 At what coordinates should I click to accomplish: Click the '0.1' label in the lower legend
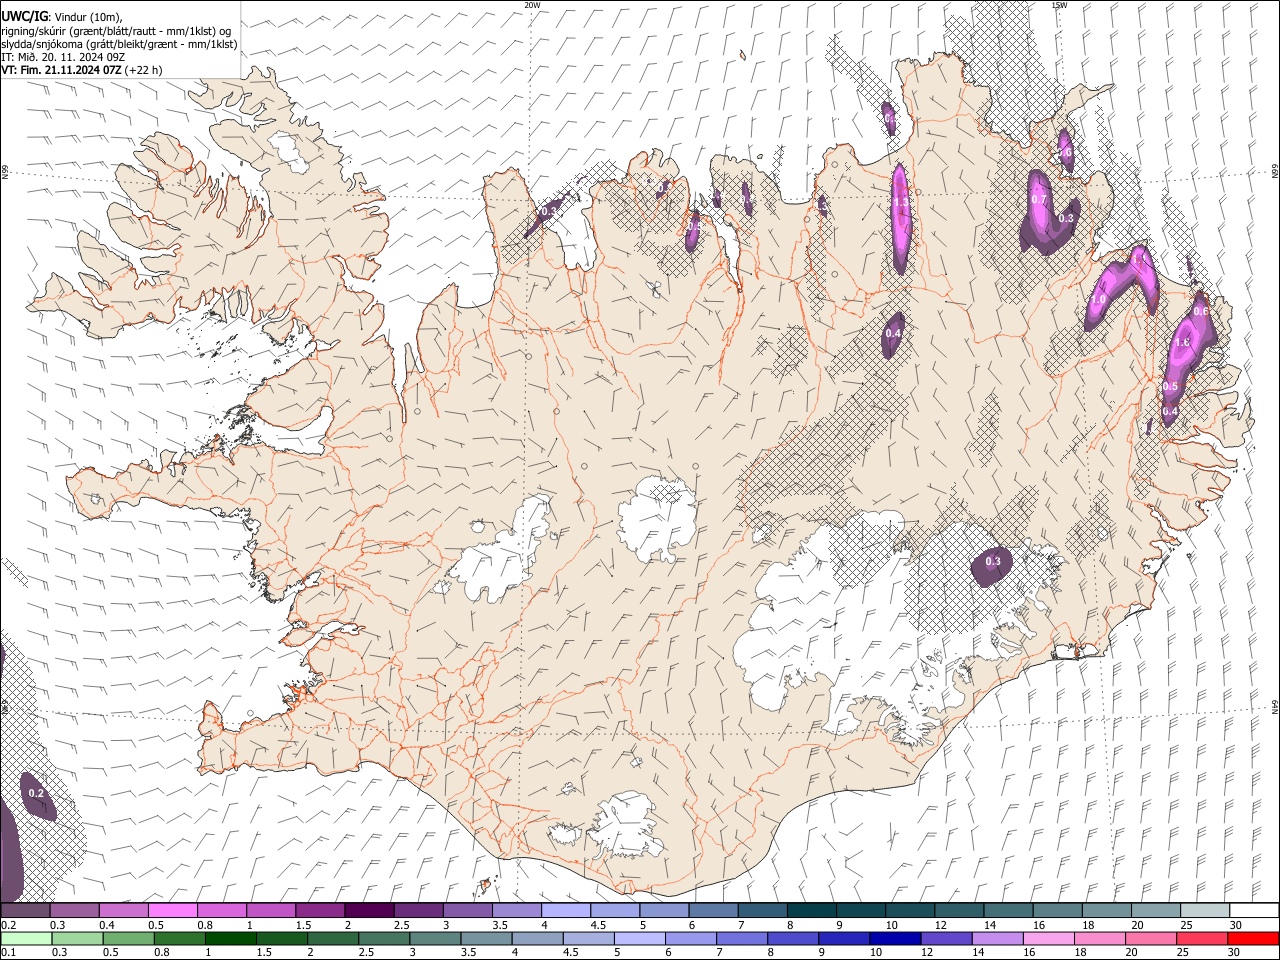tap(8, 953)
